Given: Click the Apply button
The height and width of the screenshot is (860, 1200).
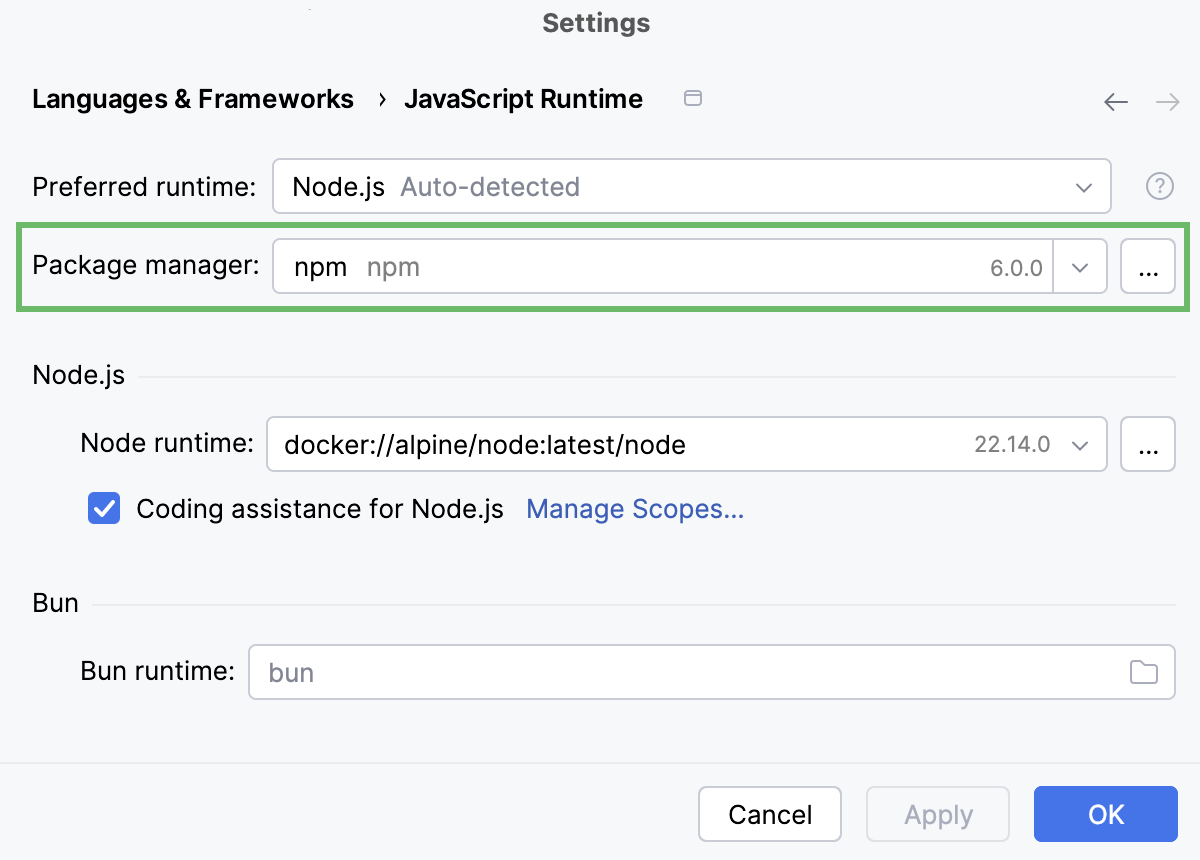Looking at the screenshot, I should pos(937,814).
